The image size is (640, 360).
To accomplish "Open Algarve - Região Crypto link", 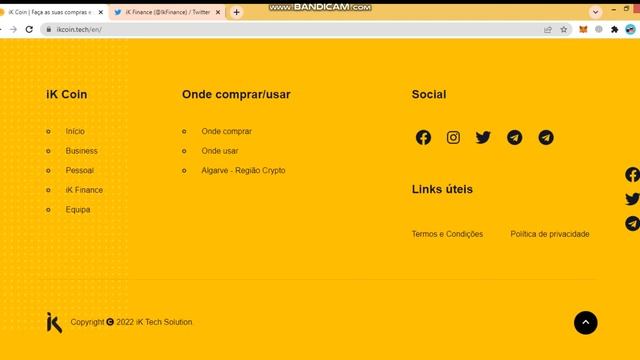I will [243, 171].
